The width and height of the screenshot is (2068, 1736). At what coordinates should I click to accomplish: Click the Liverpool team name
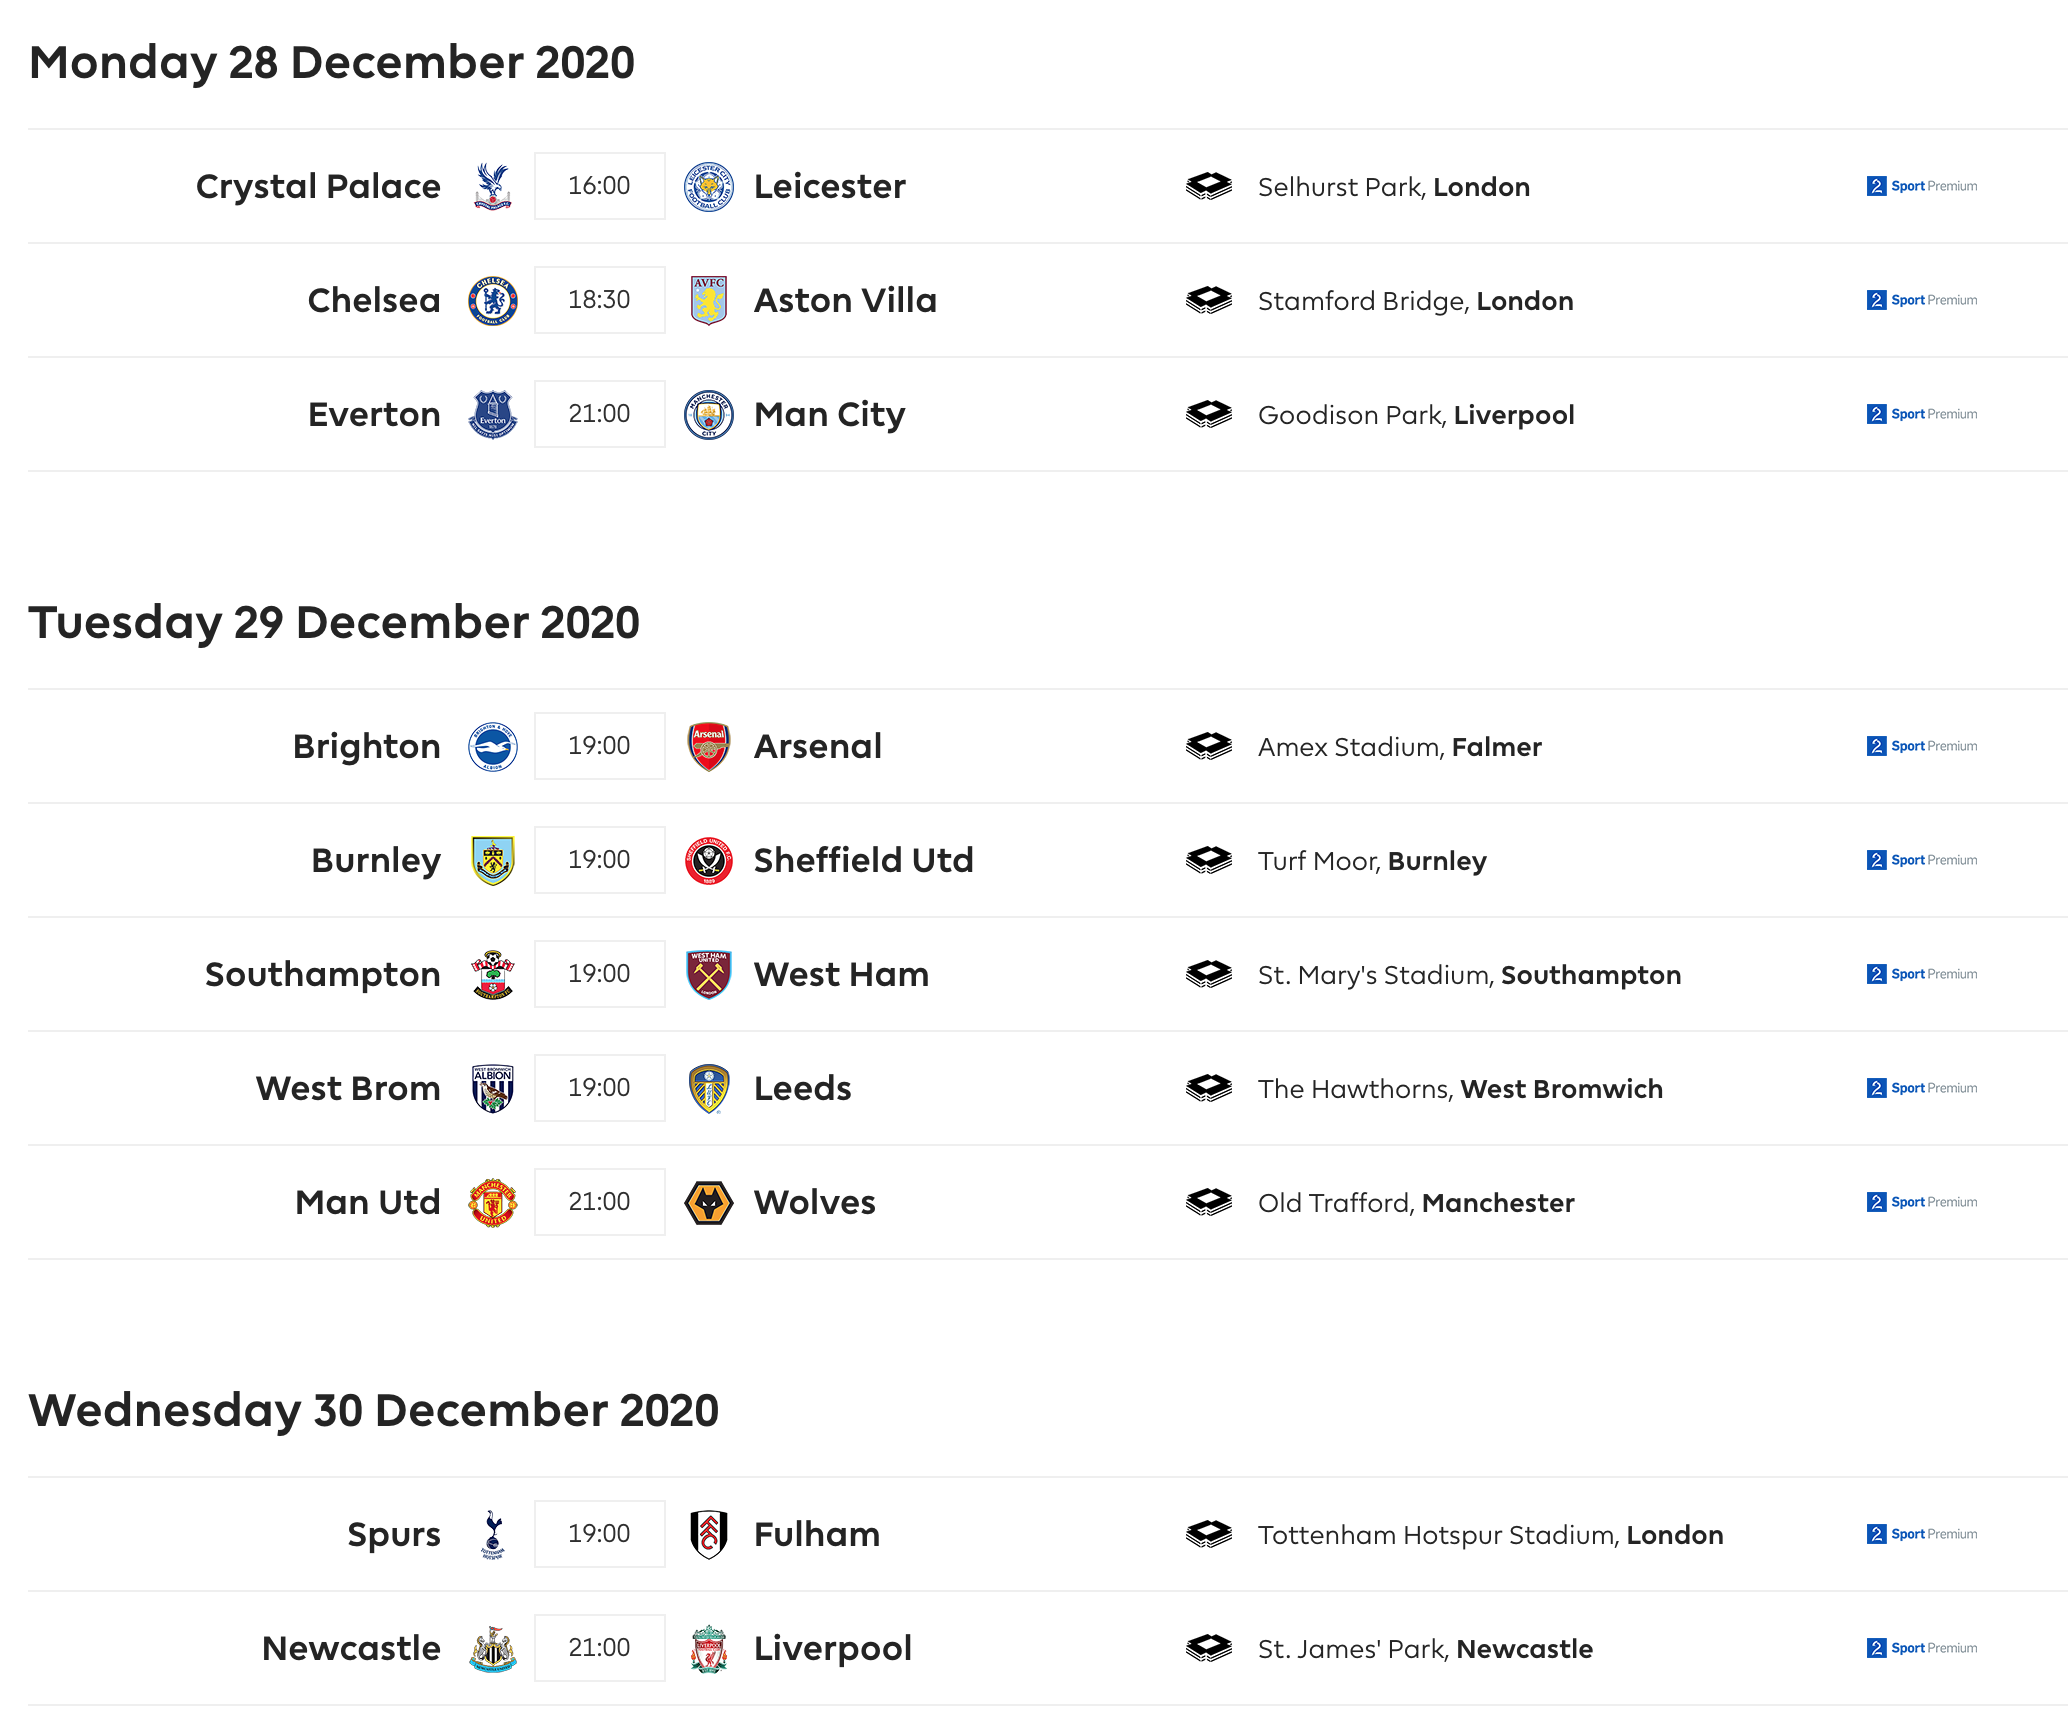[x=833, y=1648]
